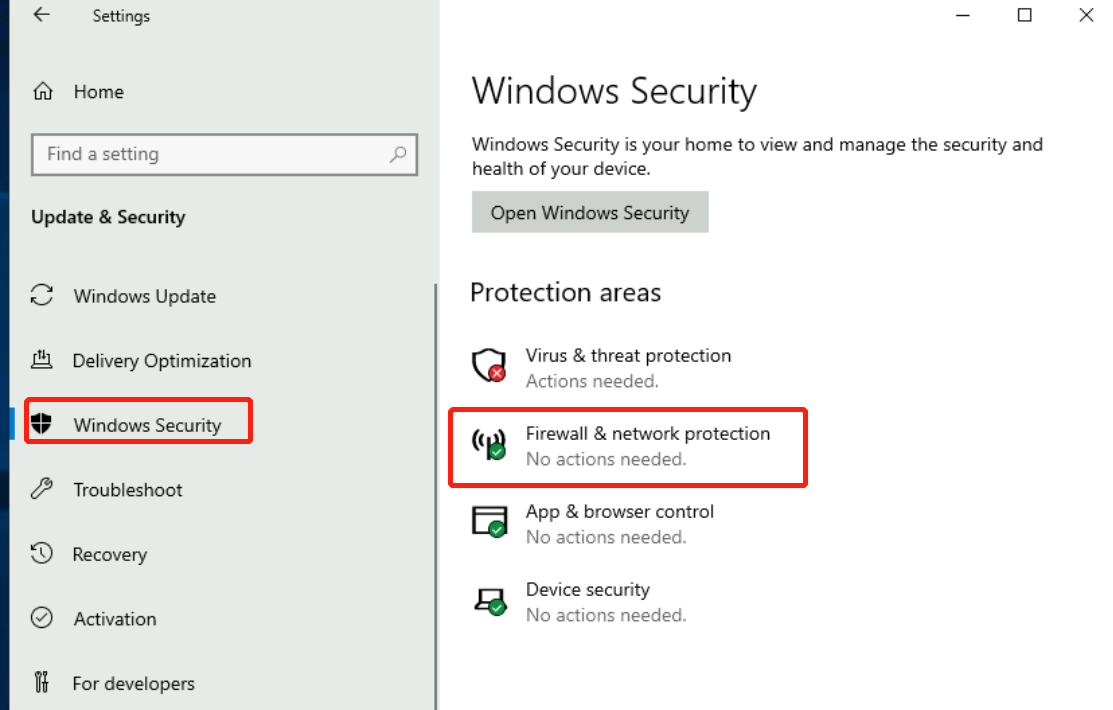
Task: Click the Firewall network antenna icon
Action: (490, 444)
